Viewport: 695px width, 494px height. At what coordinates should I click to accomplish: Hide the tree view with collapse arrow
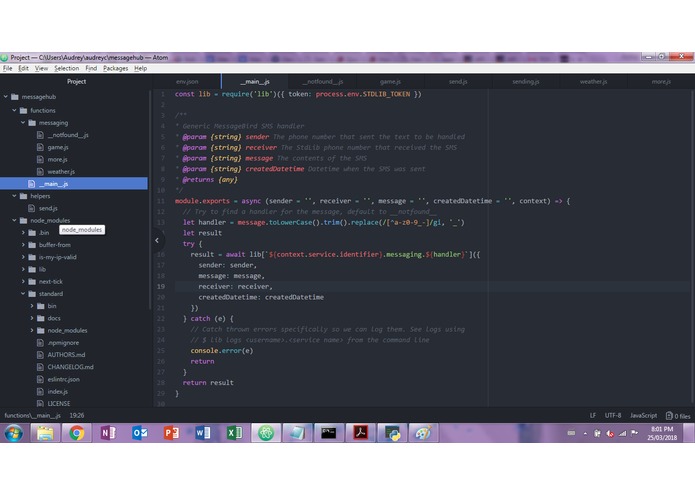point(157,241)
